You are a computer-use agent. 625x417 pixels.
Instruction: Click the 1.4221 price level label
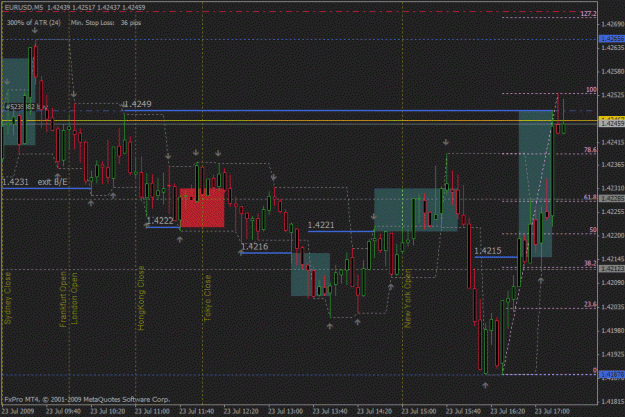tap(321, 225)
